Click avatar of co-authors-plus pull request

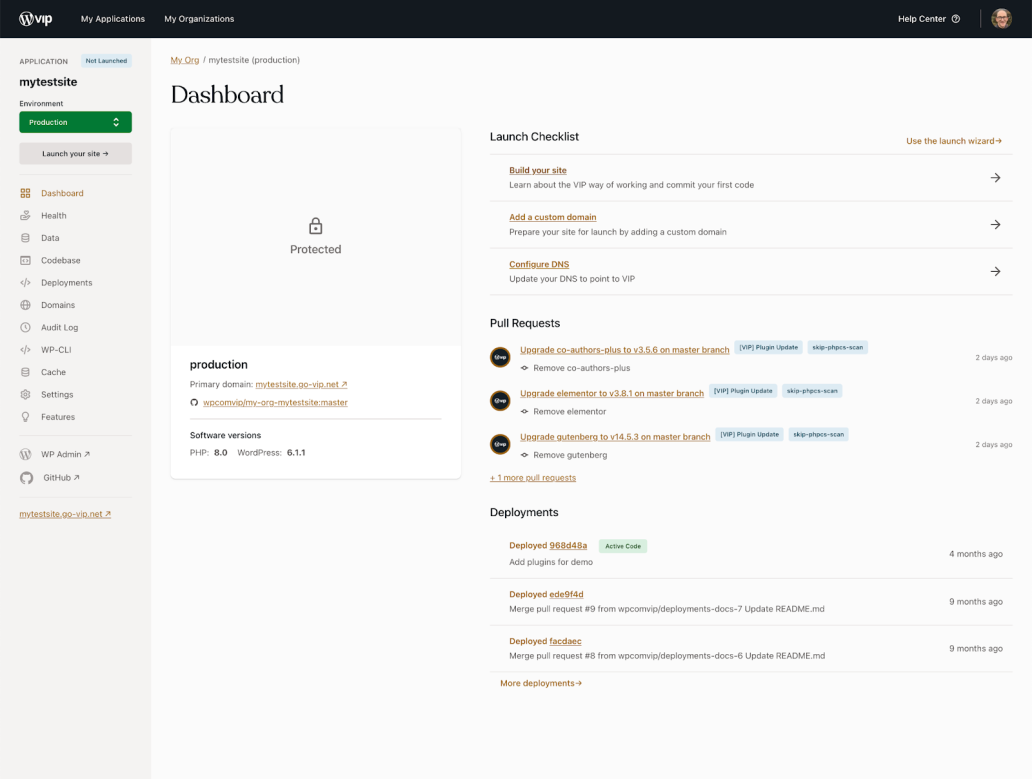tap(500, 357)
